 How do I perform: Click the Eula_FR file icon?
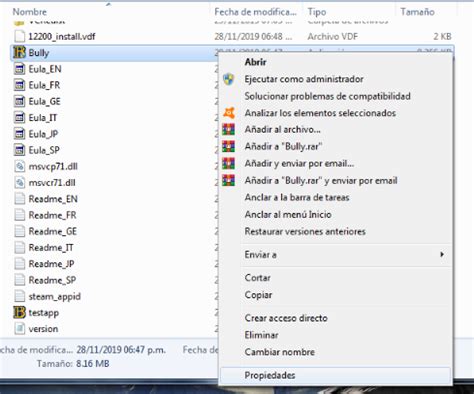click(20, 85)
